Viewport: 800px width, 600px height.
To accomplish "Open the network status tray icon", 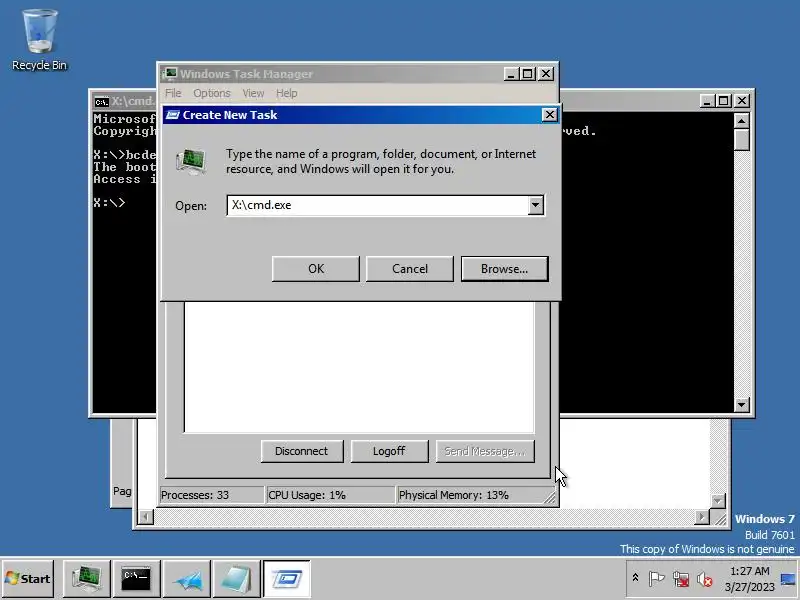I will [x=681, y=579].
